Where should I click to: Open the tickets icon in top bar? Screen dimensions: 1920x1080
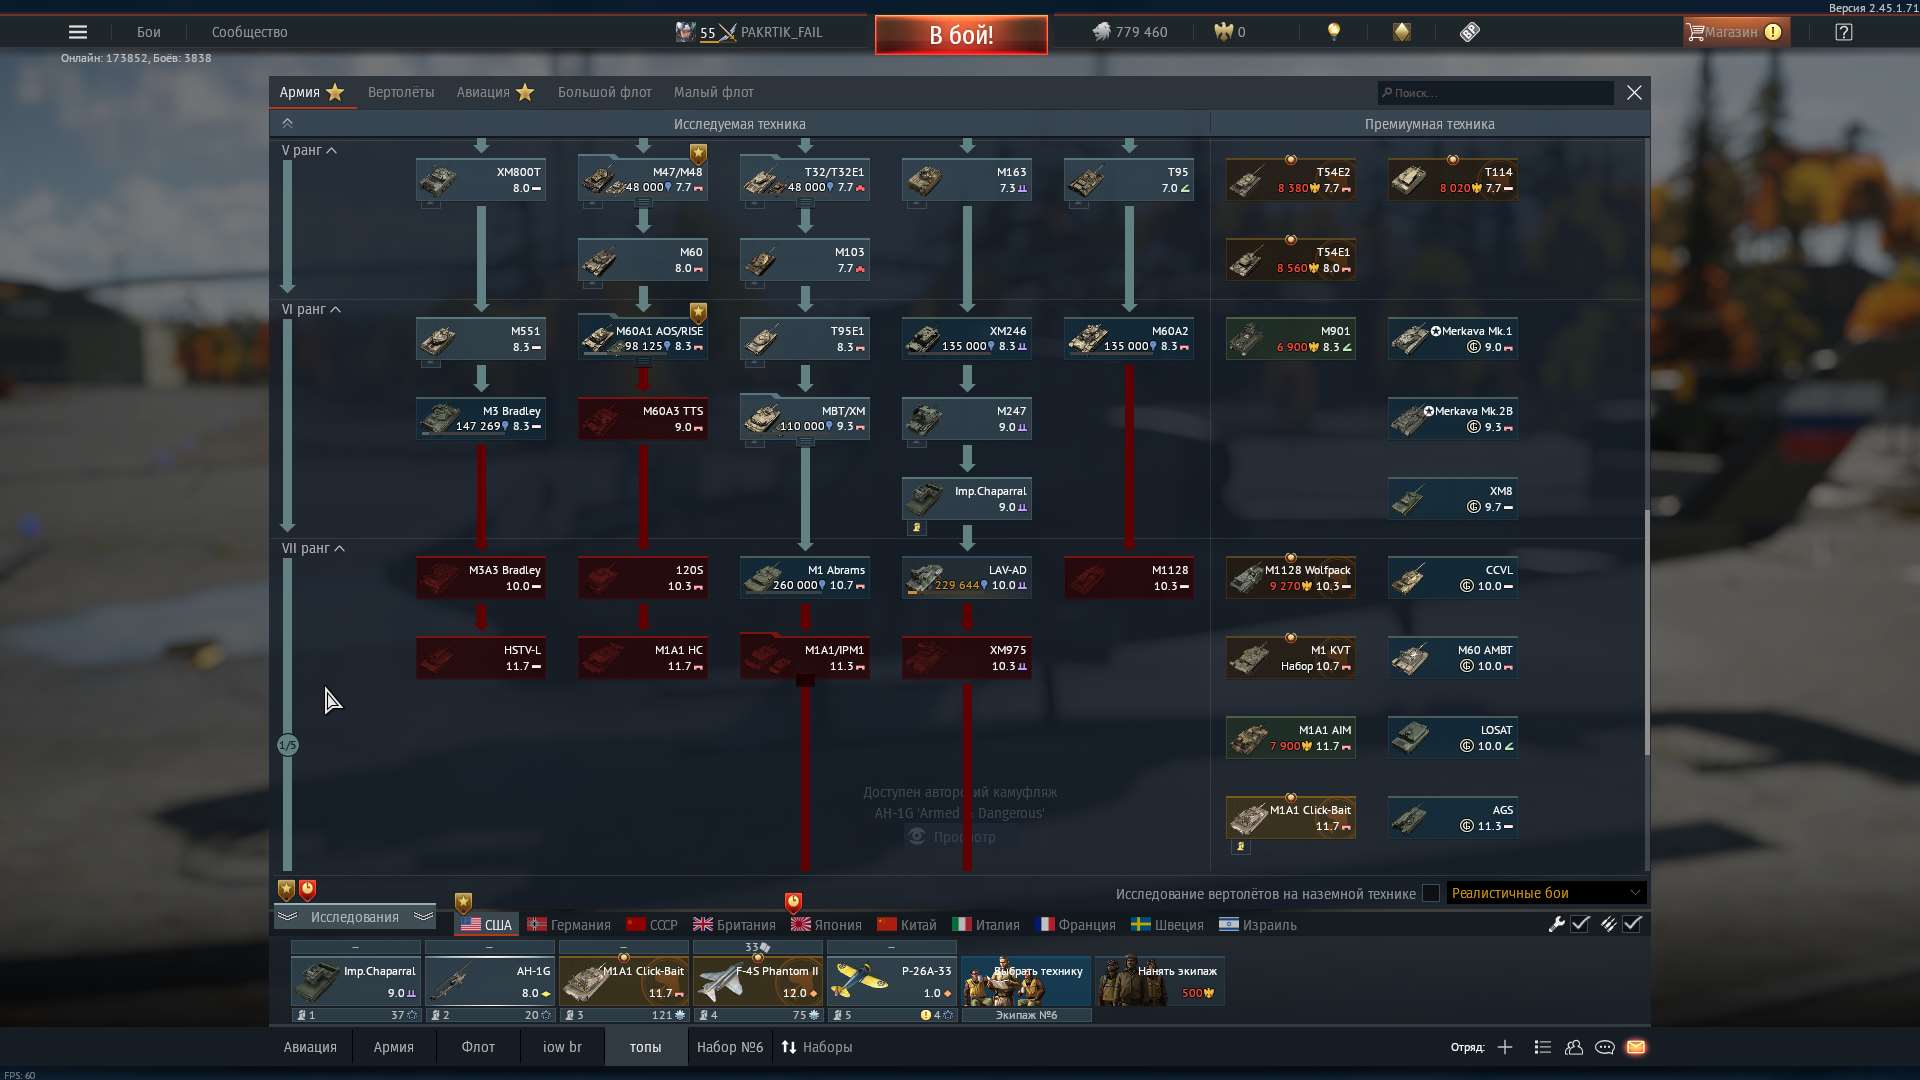(1469, 32)
